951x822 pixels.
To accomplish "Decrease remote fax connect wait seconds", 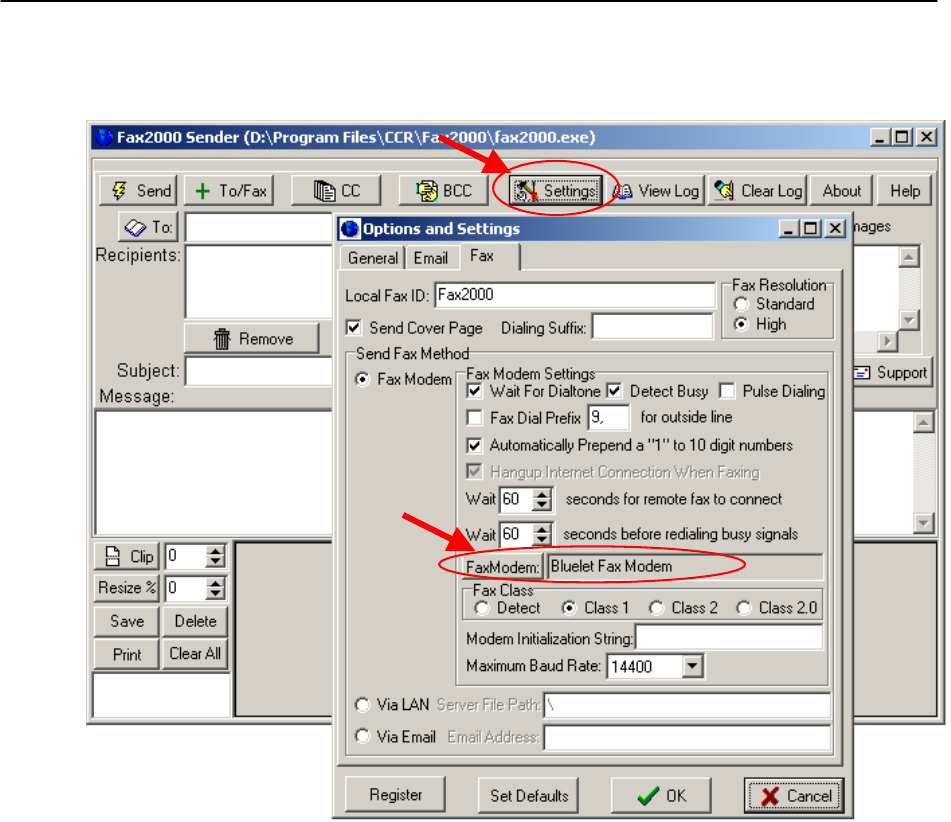I will tap(542, 505).
